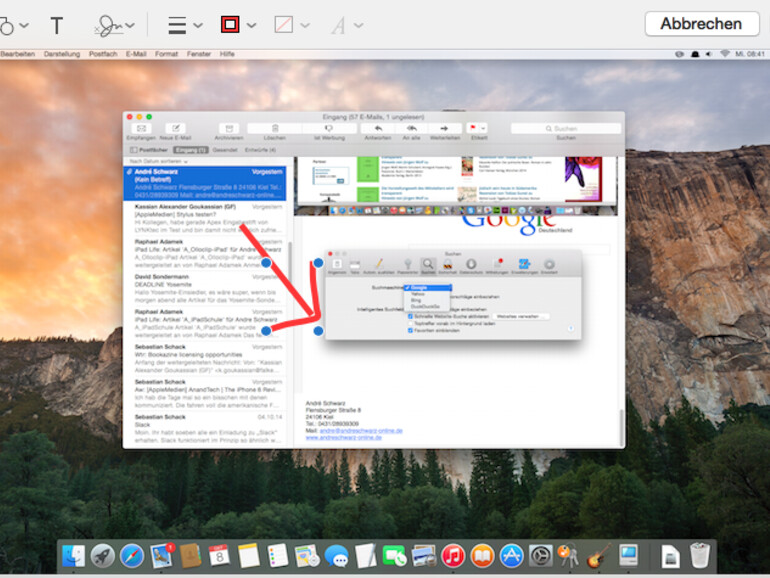Open the Darstellung menu
The image size is (770, 578).
click(62, 54)
